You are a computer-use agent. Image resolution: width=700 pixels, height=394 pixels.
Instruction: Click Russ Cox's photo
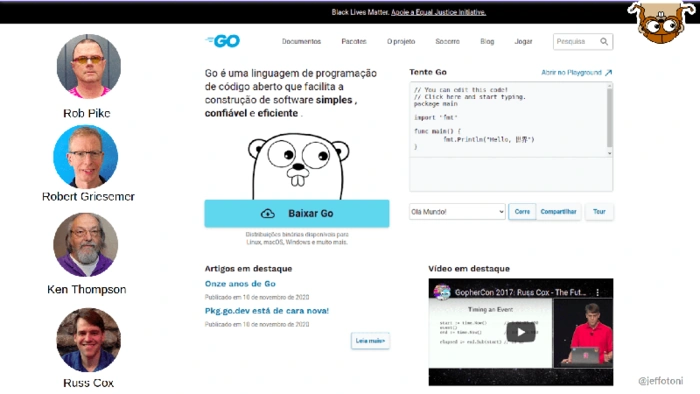[88, 340]
